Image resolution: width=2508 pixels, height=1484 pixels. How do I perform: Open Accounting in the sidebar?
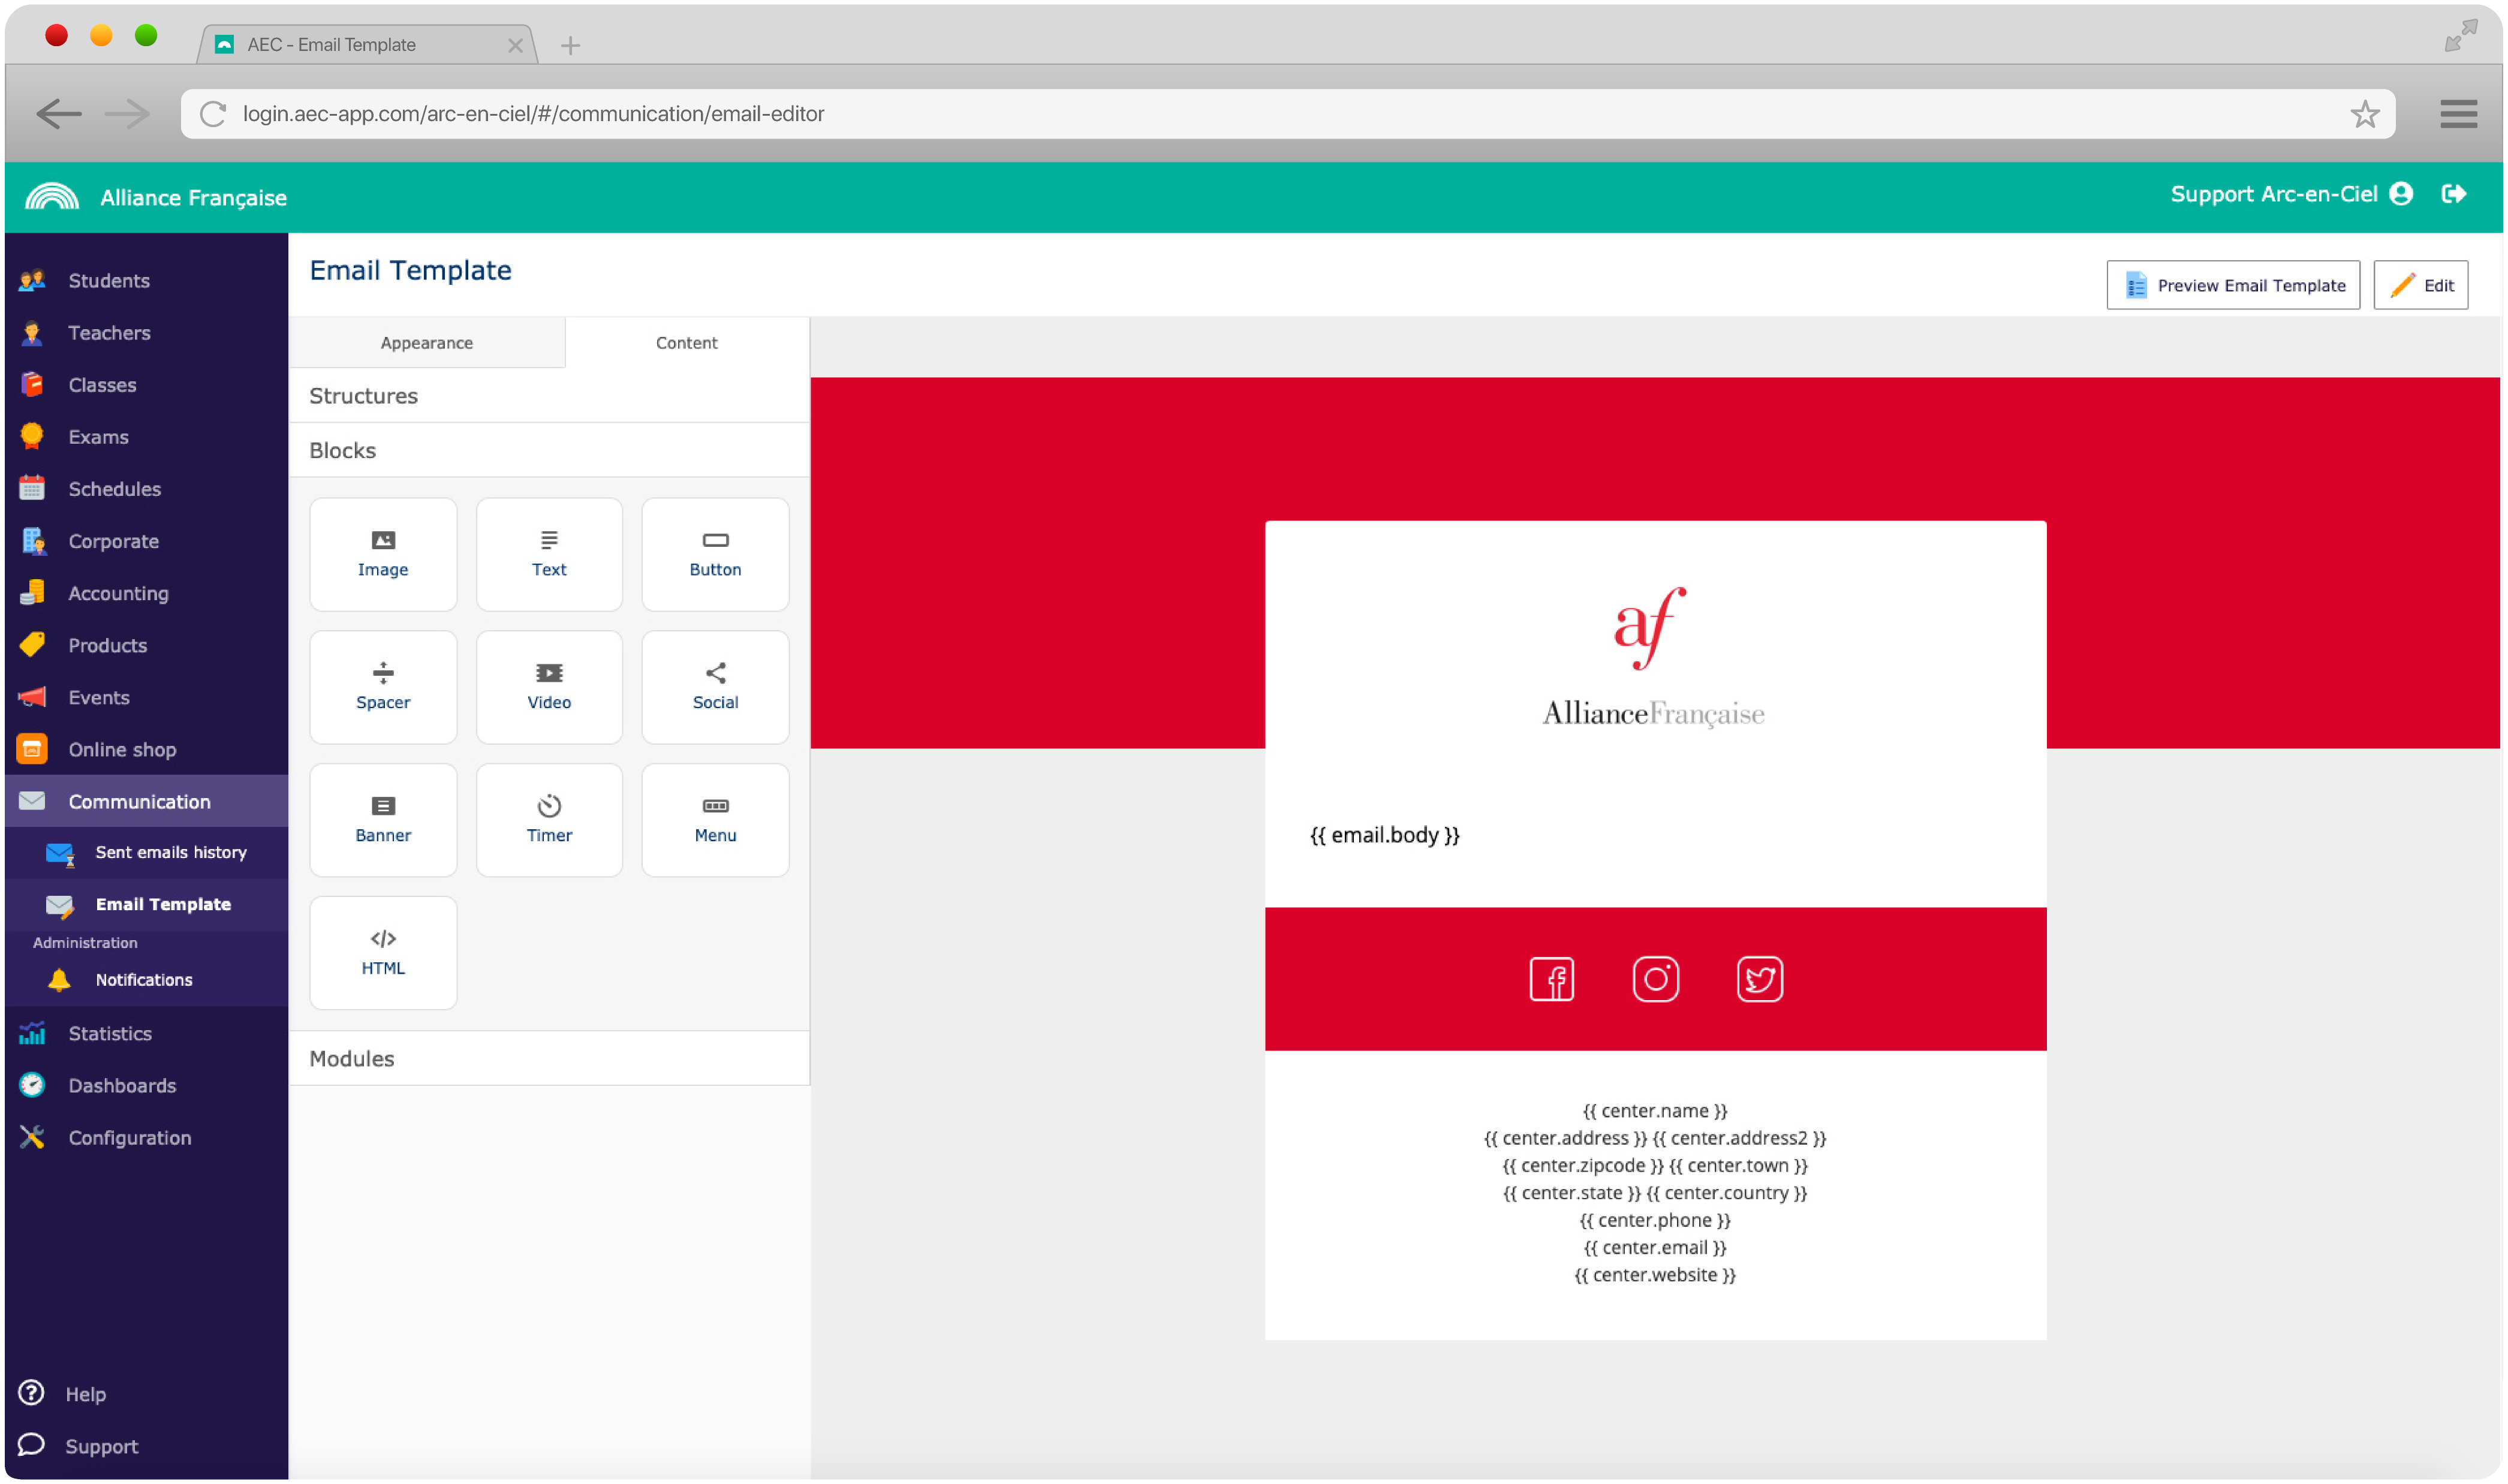coord(146,593)
